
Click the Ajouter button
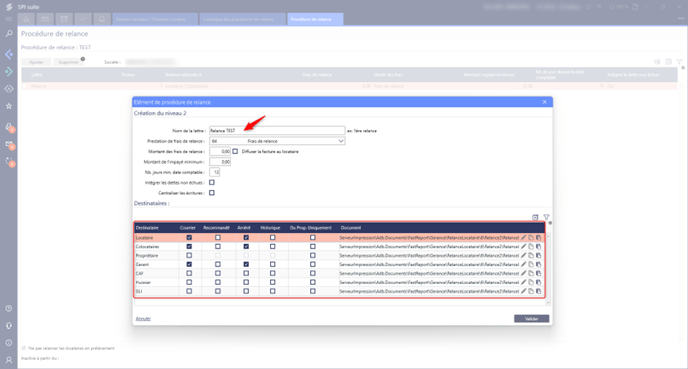coord(36,62)
